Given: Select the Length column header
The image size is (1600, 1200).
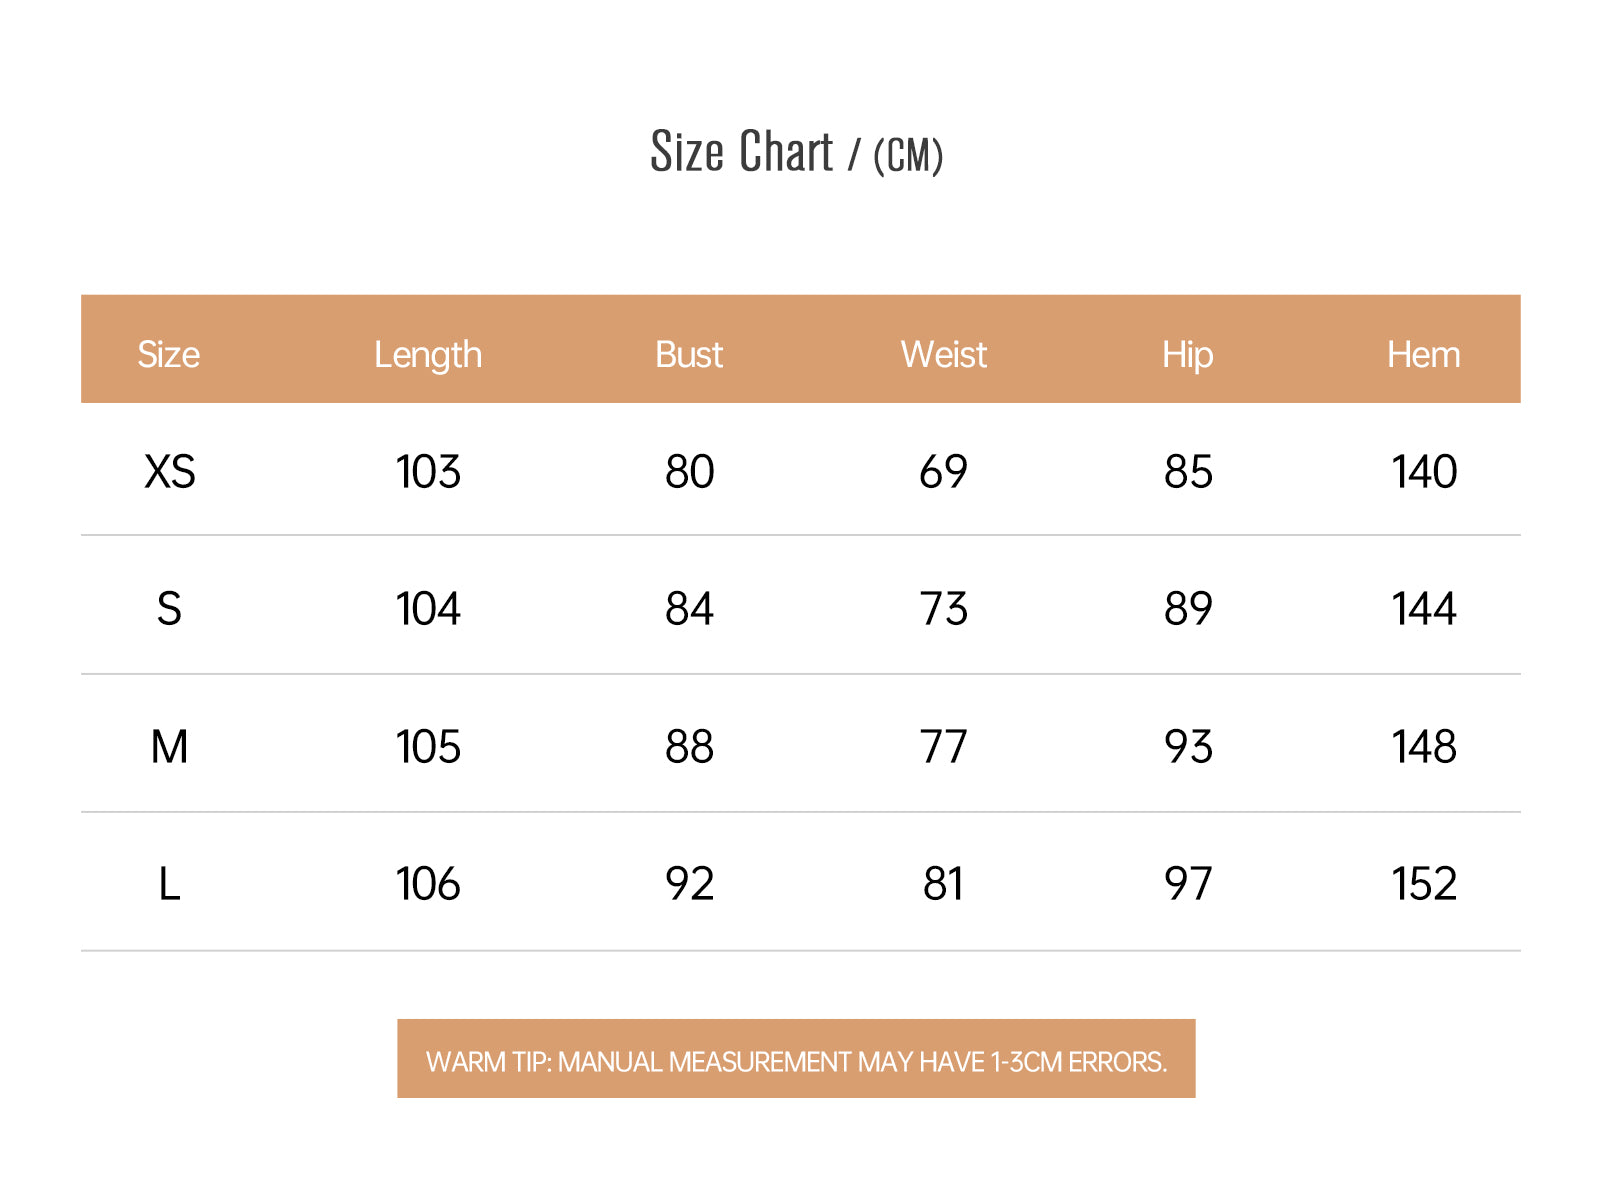Looking at the screenshot, I should coord(428,355).
